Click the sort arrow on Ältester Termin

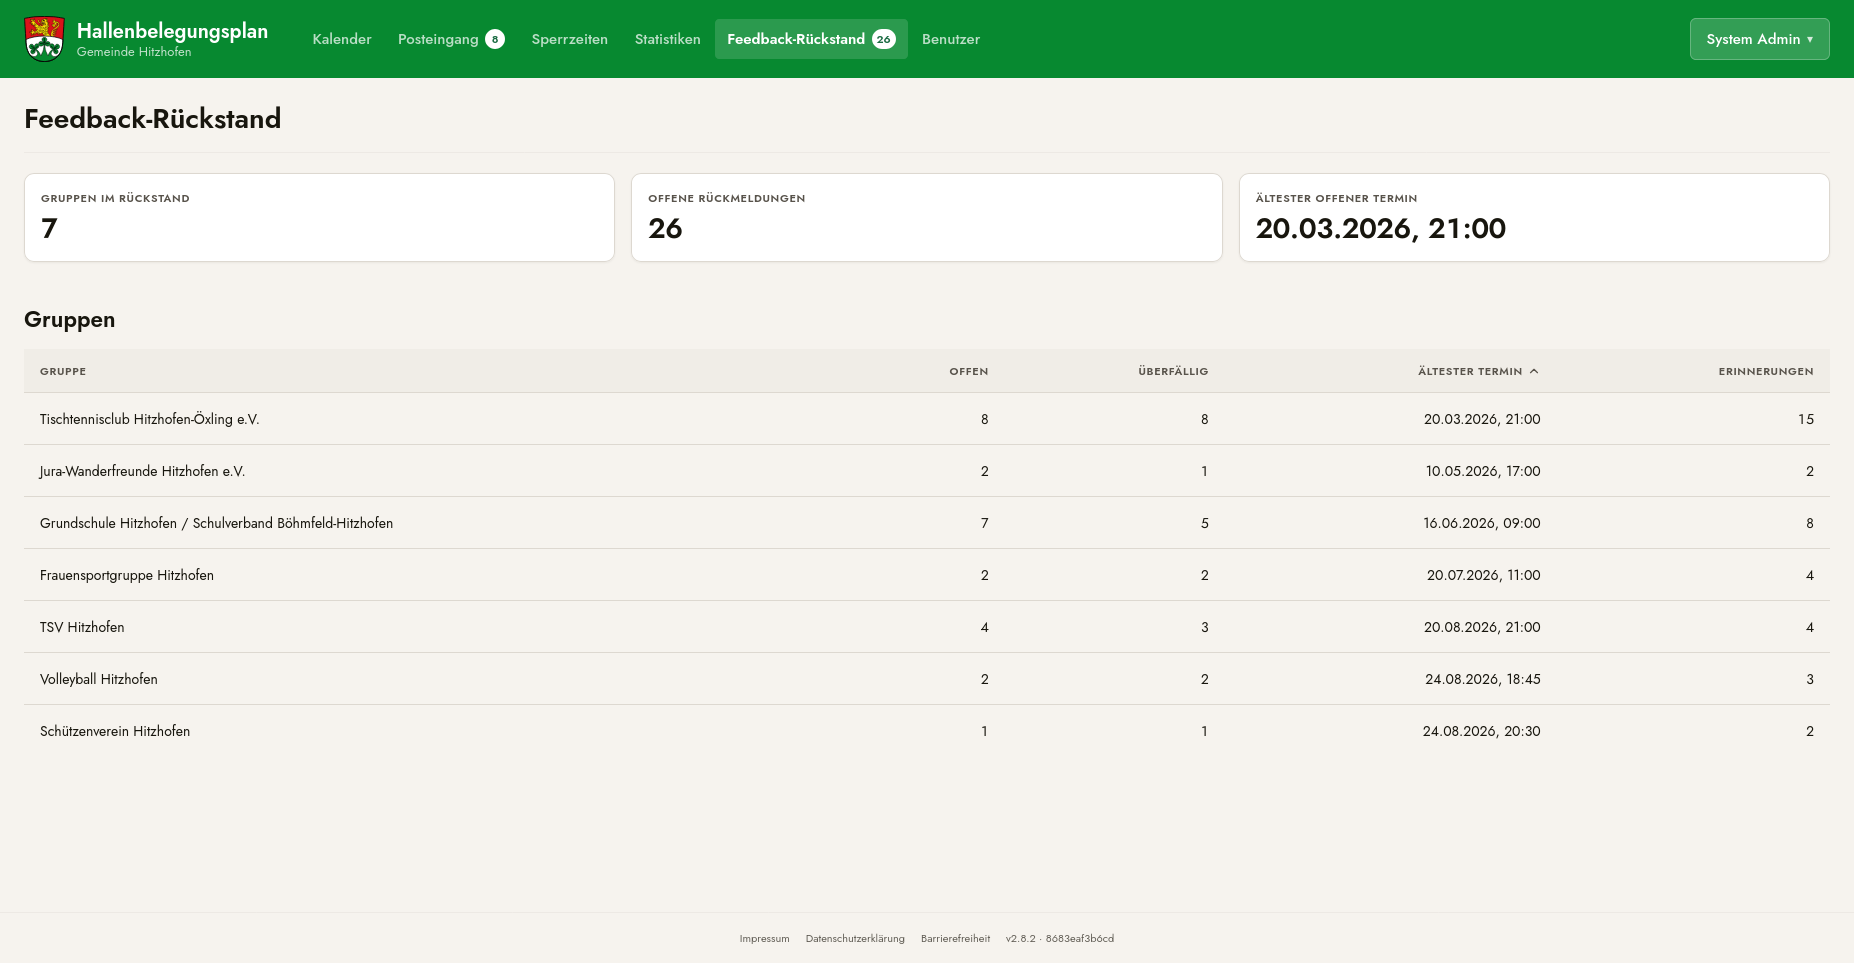[x=1534, y=371]
